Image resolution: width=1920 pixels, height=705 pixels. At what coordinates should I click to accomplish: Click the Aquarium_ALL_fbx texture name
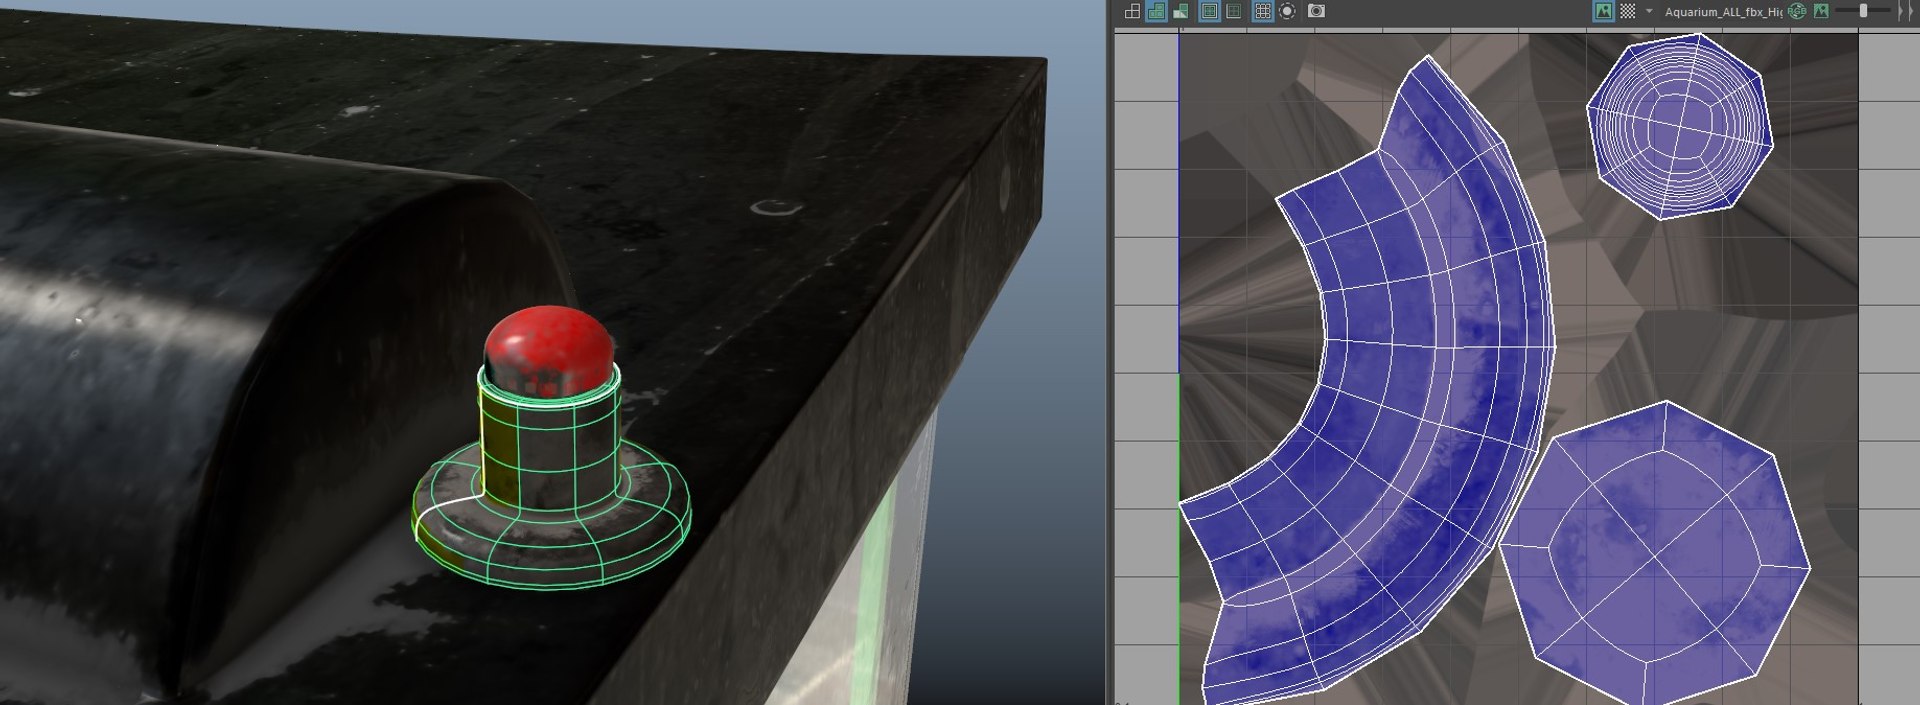1723,12
